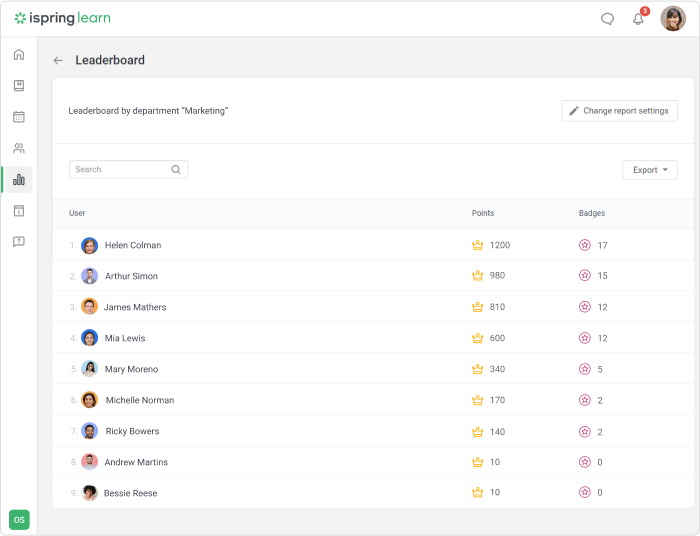Screen dimensions: 700x536
Task: Click the 1200 points value
Action: pyautogui.click(x=500, y=245)
